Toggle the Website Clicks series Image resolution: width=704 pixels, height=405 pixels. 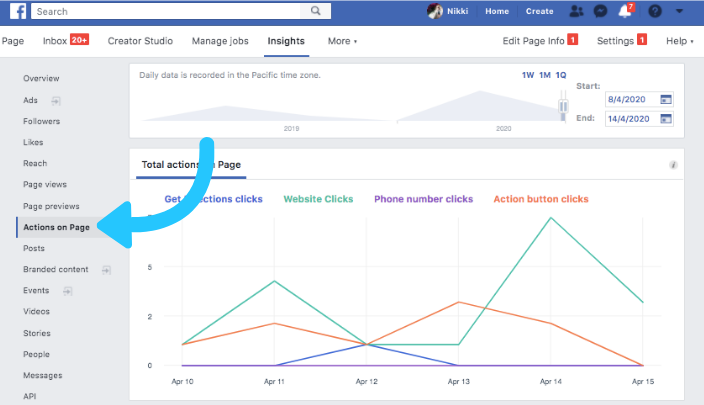318,199
